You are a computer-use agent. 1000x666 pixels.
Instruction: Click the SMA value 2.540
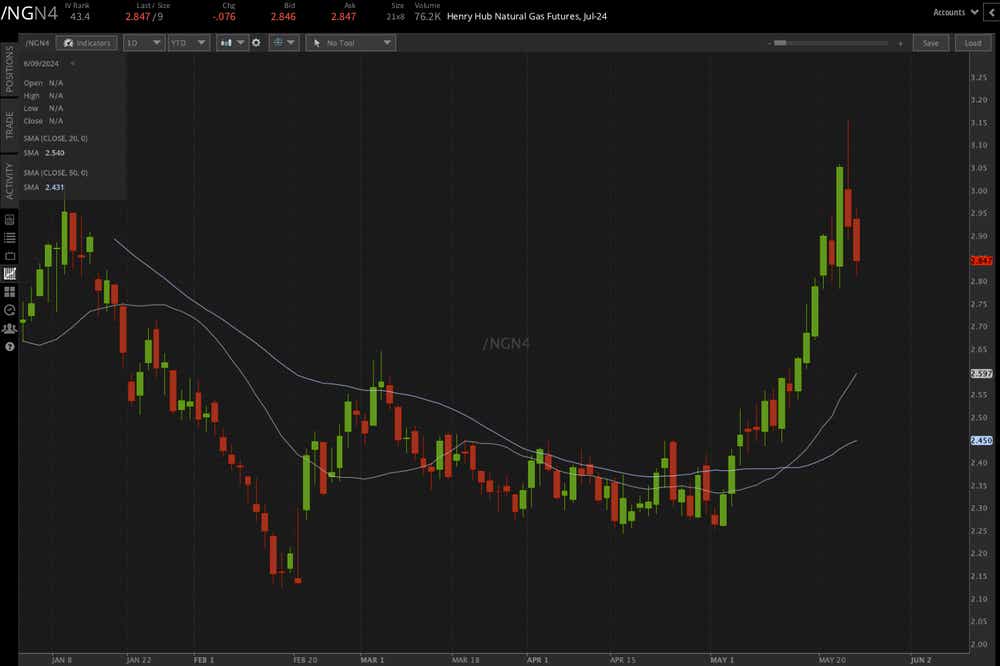click(55, 153)
